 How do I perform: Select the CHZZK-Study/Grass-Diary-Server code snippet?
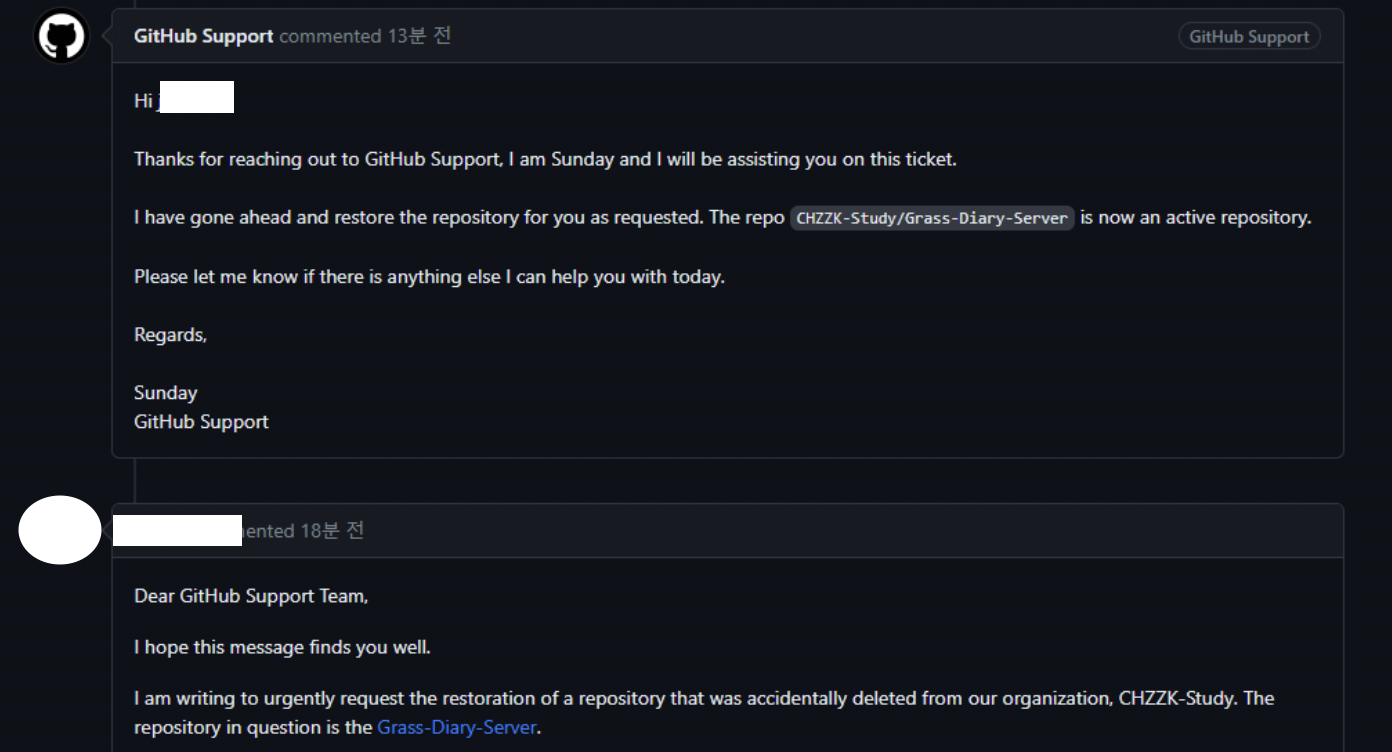(932, 218)
